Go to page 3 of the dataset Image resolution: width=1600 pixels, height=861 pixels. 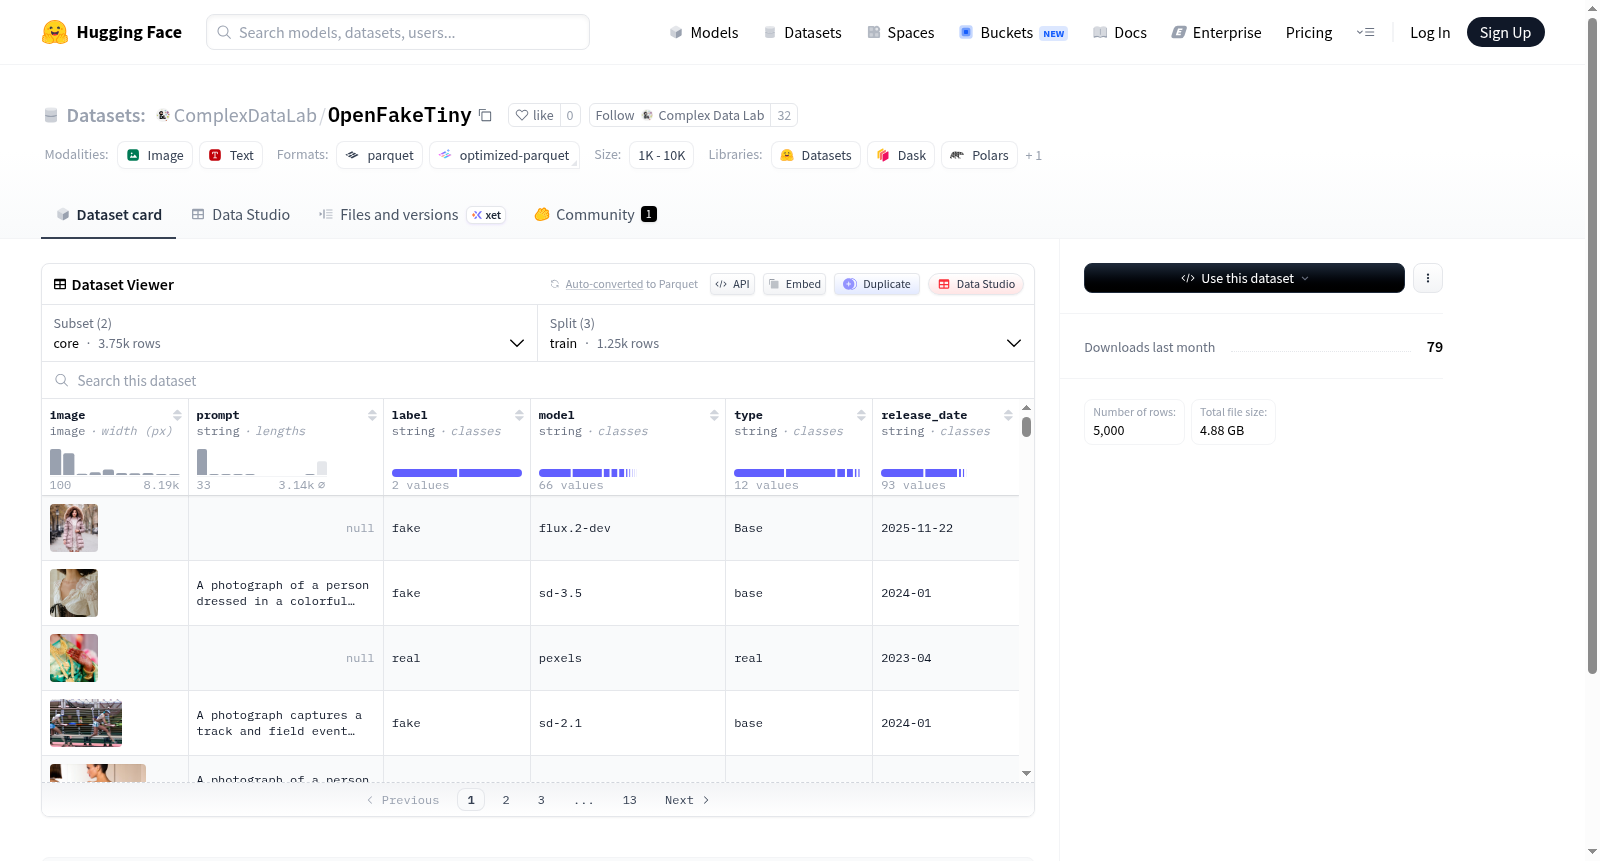pyautogui.click(x=541, y=800)
